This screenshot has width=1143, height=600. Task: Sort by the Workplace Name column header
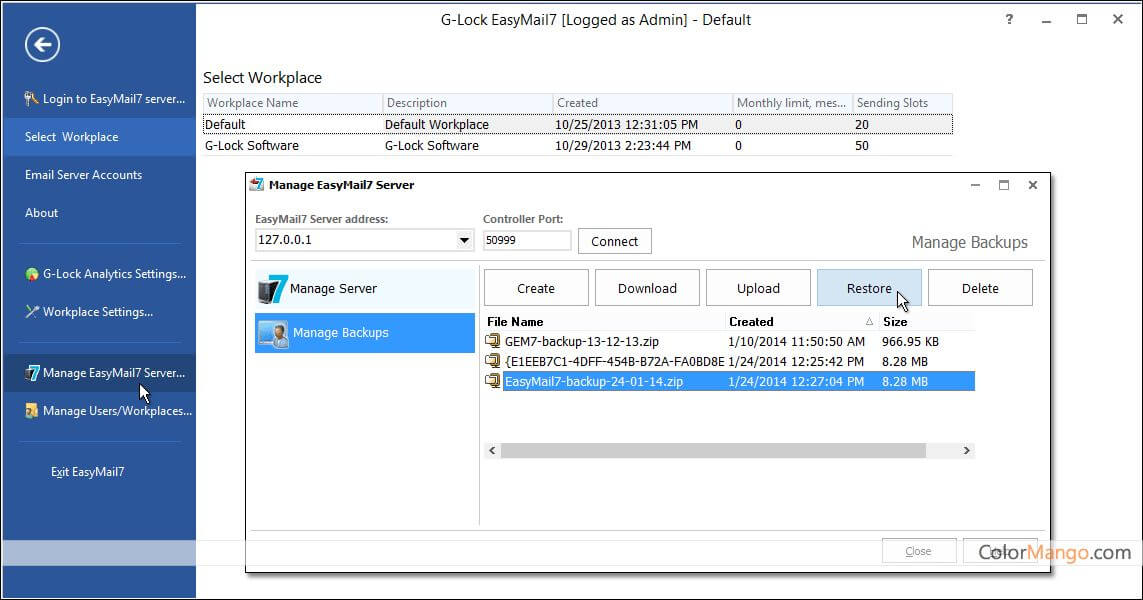[x=292, y=103]
